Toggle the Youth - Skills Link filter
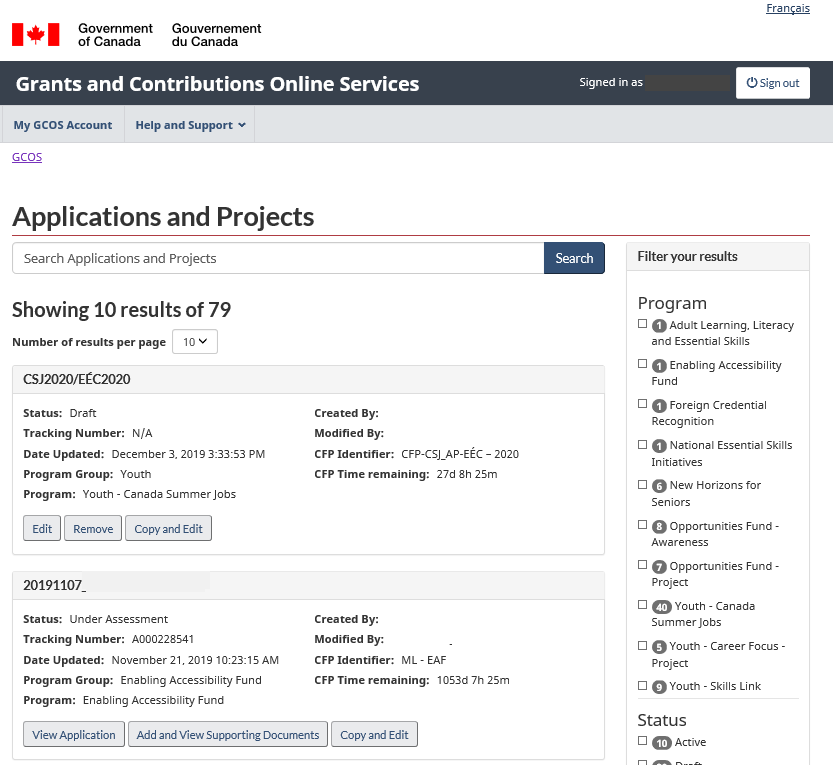The width and height of the screenshot is (833, 765). (x=643, y=686)
